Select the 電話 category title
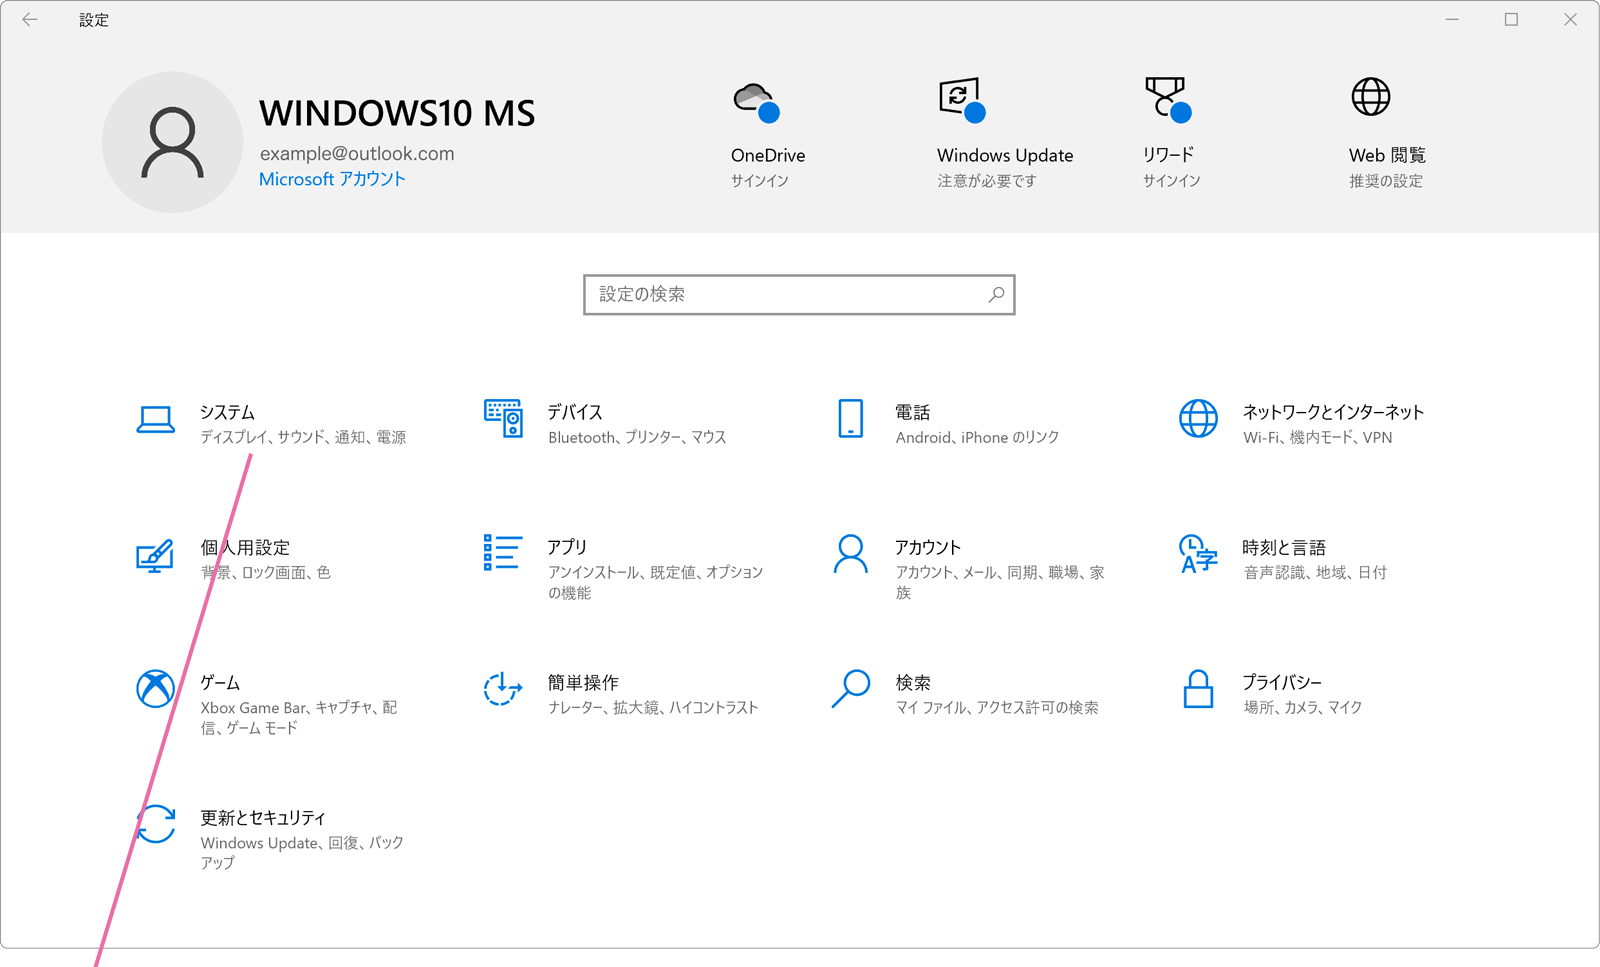Image resolution: width=1600 pixels, height=967 pixels. [913, 412]
